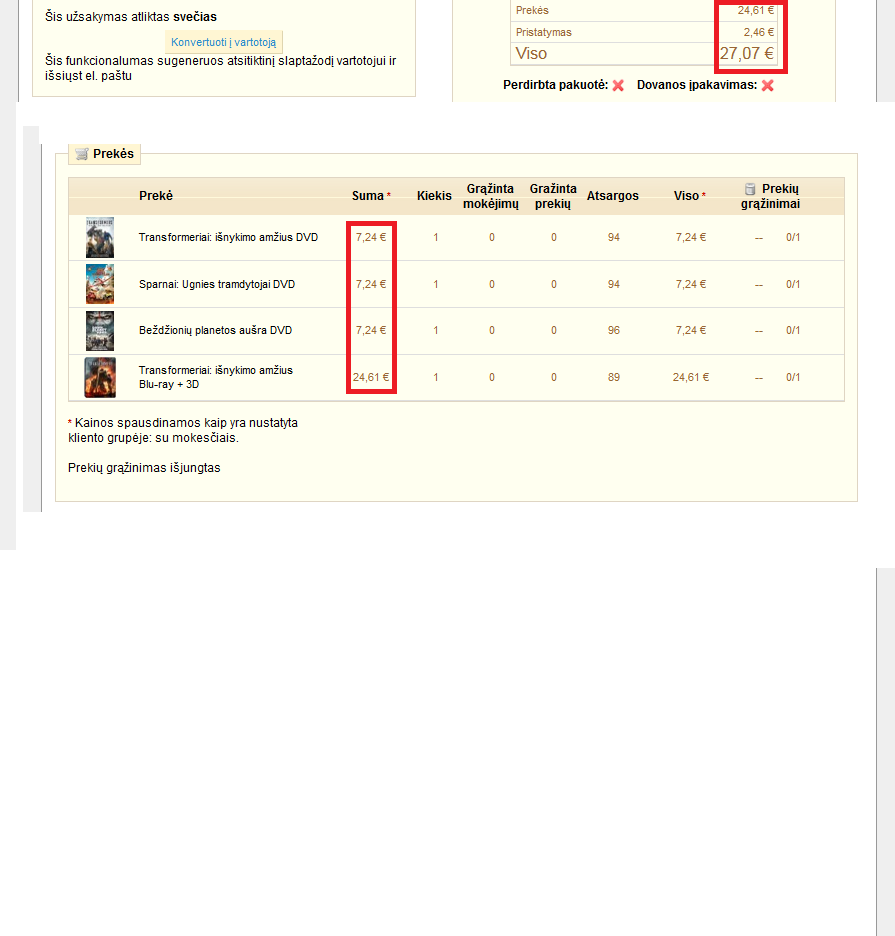Click the red X next to Dovanos įpakavimas
The image size is (895, 936).
click(768, 85)
